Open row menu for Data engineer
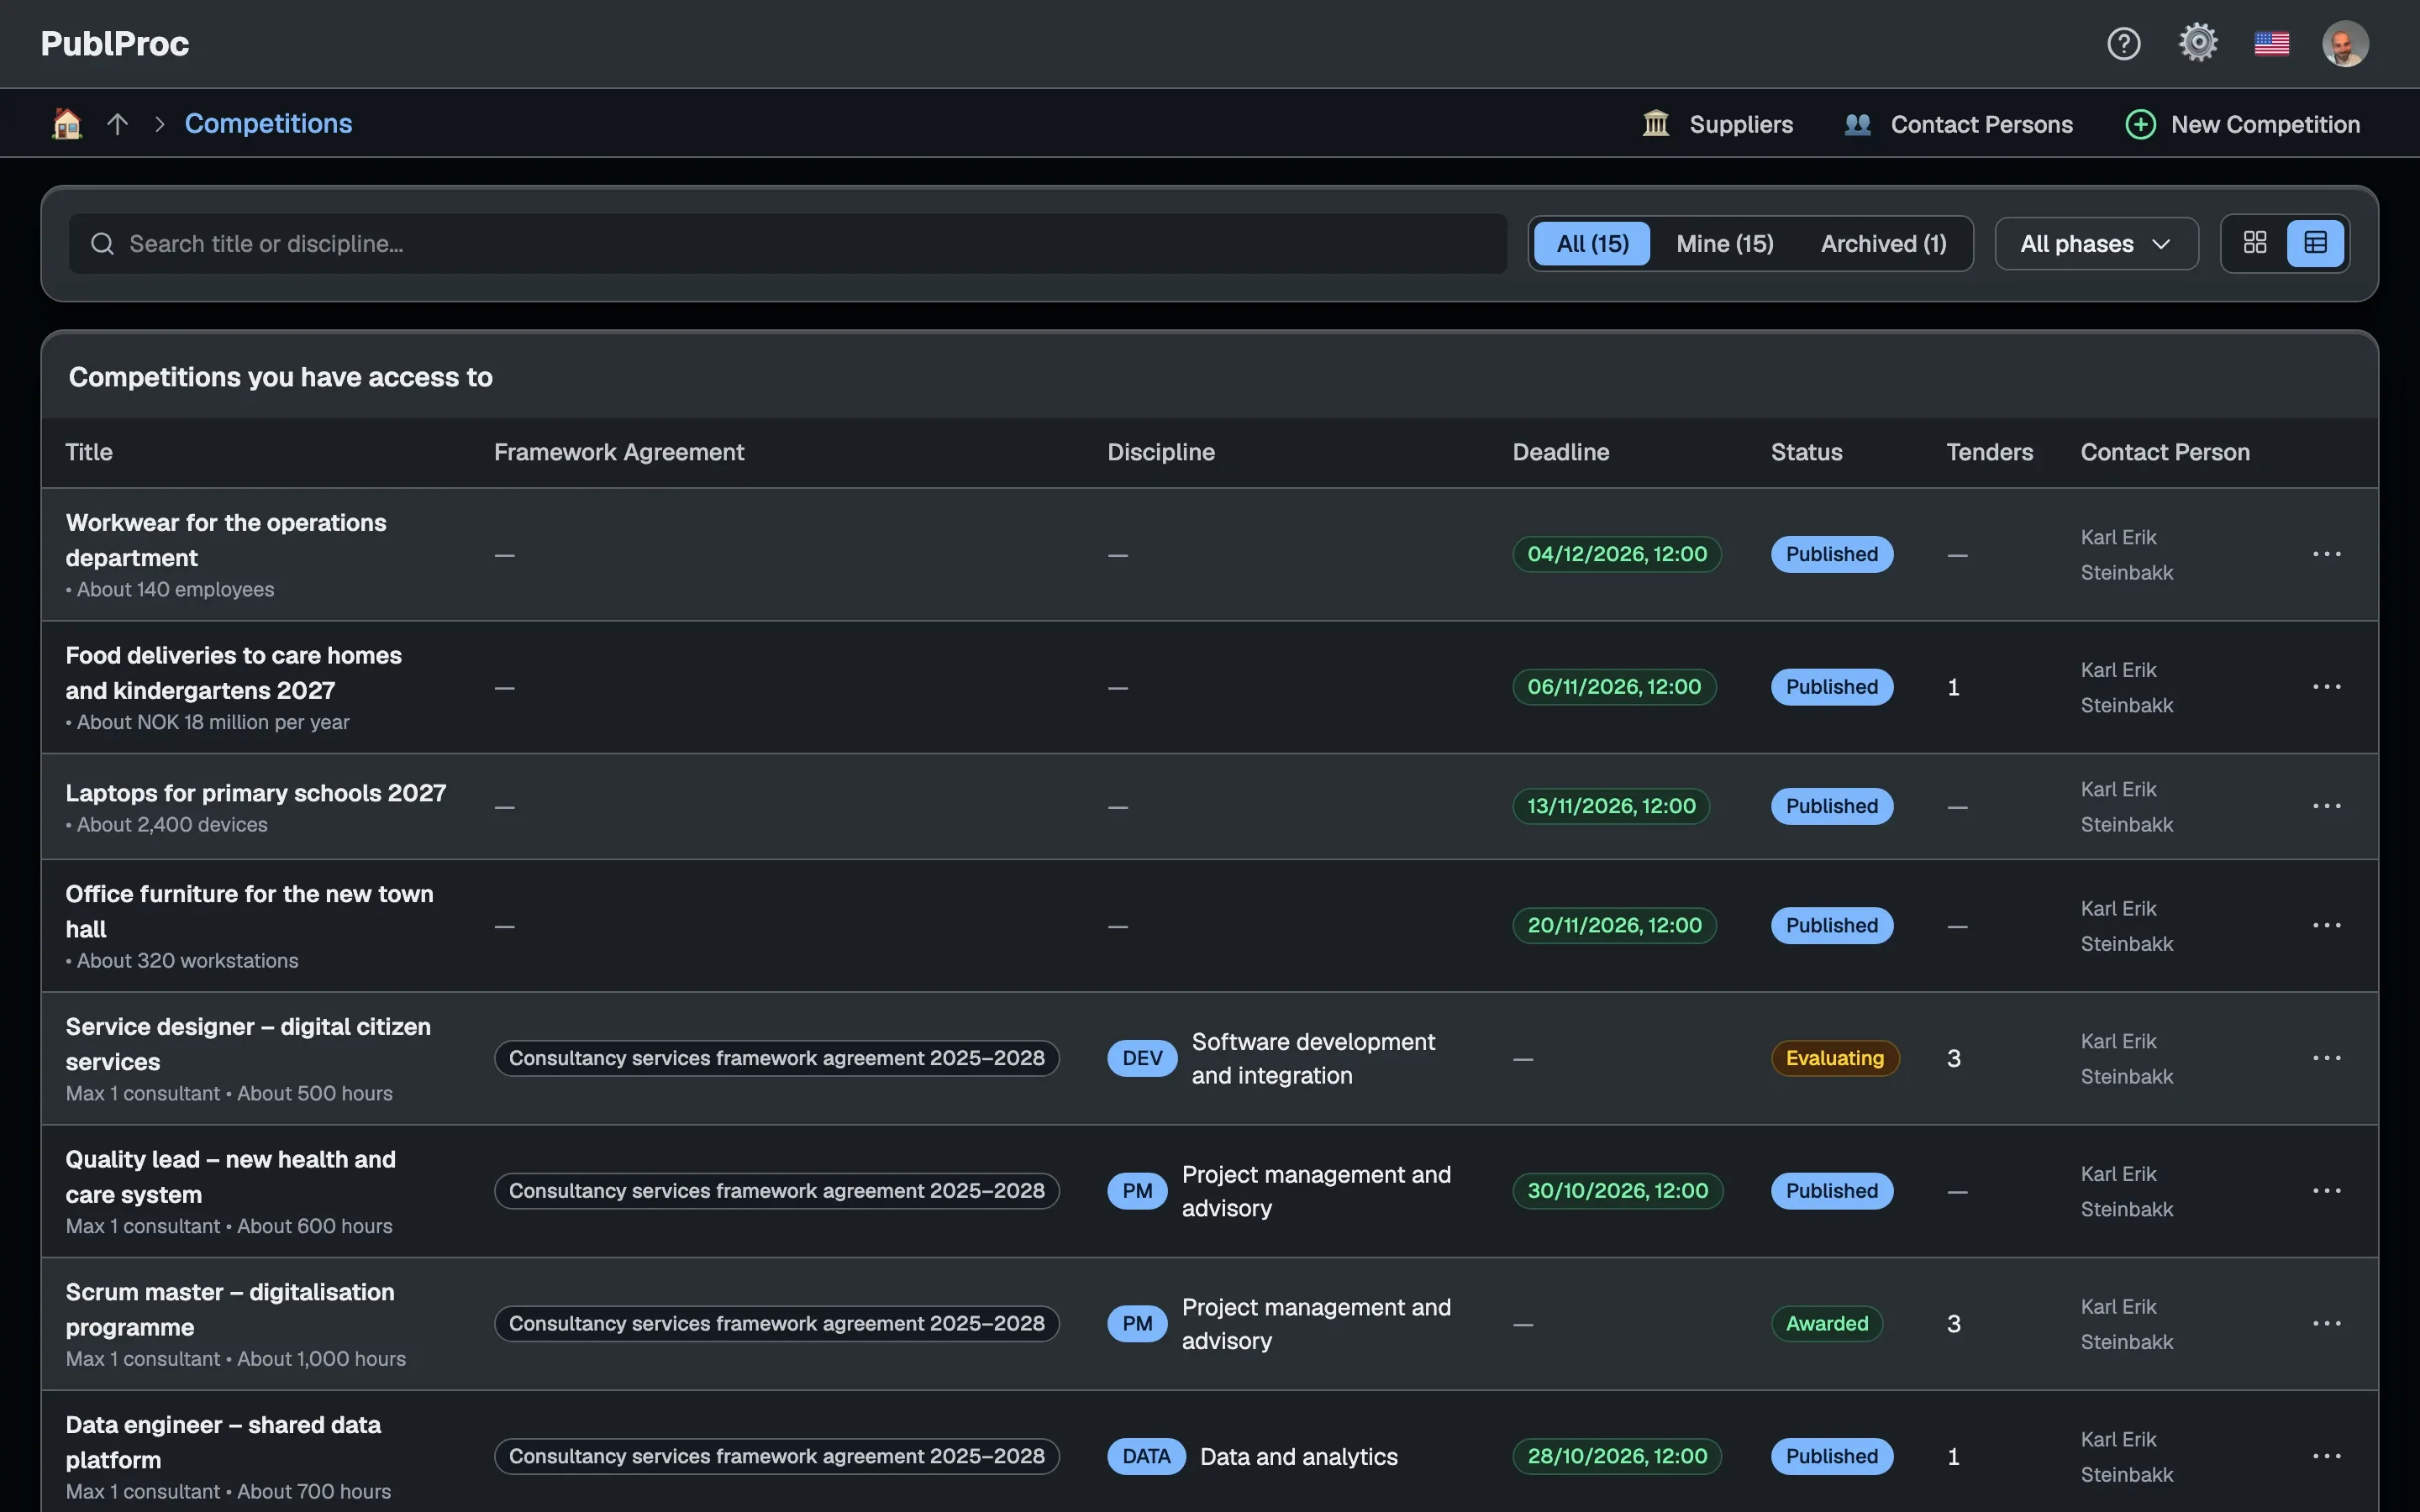Image resolution: width=2420 pixels, height=1512 pixels. (x=2326, y=1456)
